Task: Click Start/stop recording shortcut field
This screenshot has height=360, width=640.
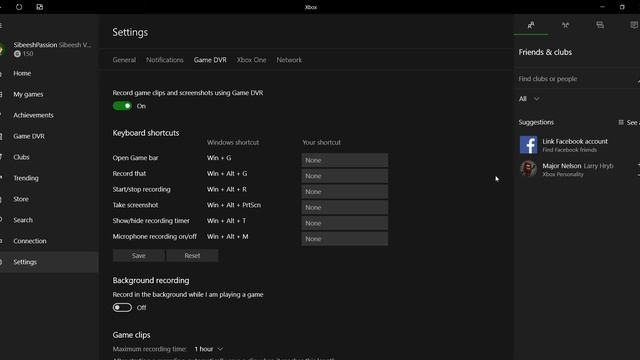Action: click(x=344, y=192)
